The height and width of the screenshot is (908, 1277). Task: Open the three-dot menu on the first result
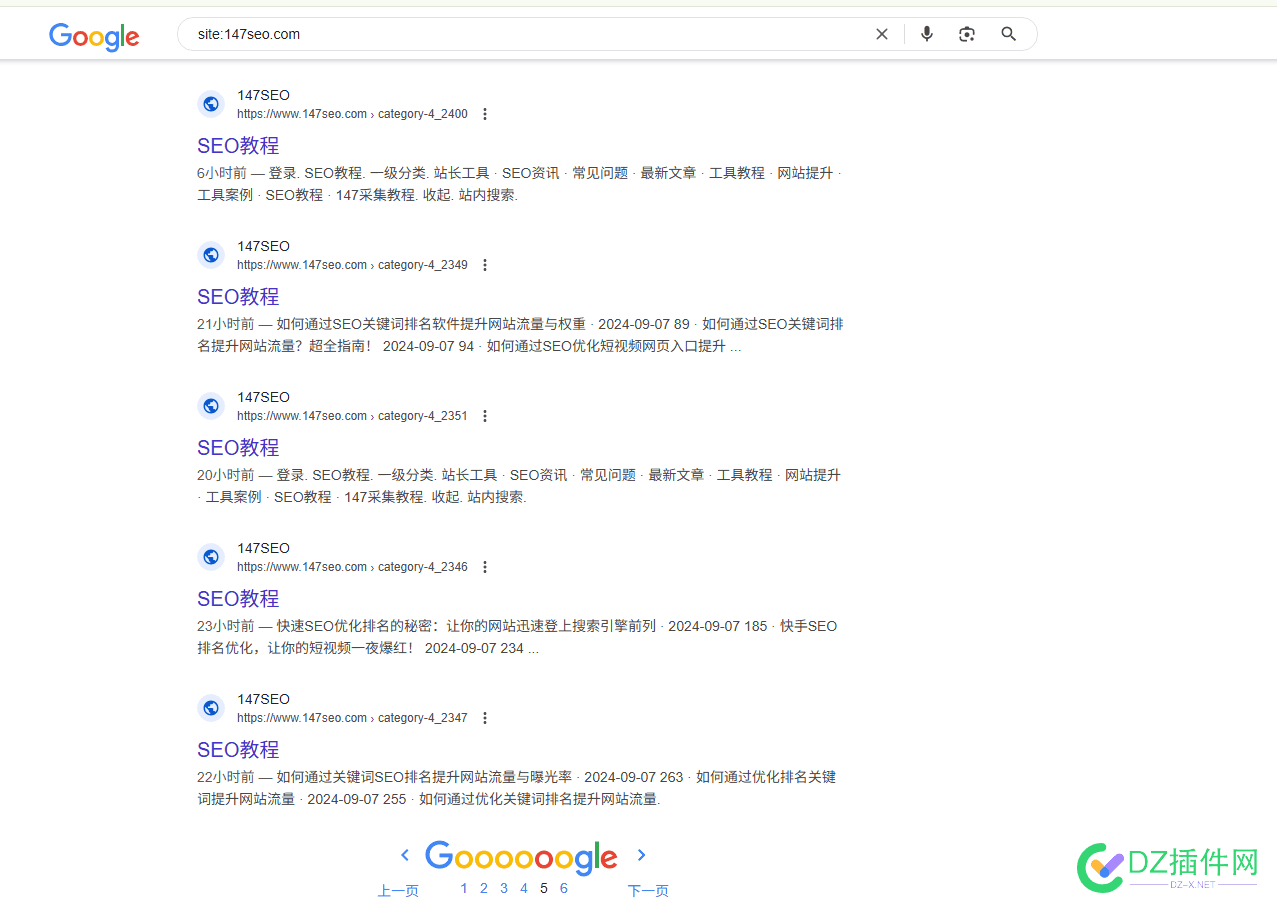(x=484, y=114)
